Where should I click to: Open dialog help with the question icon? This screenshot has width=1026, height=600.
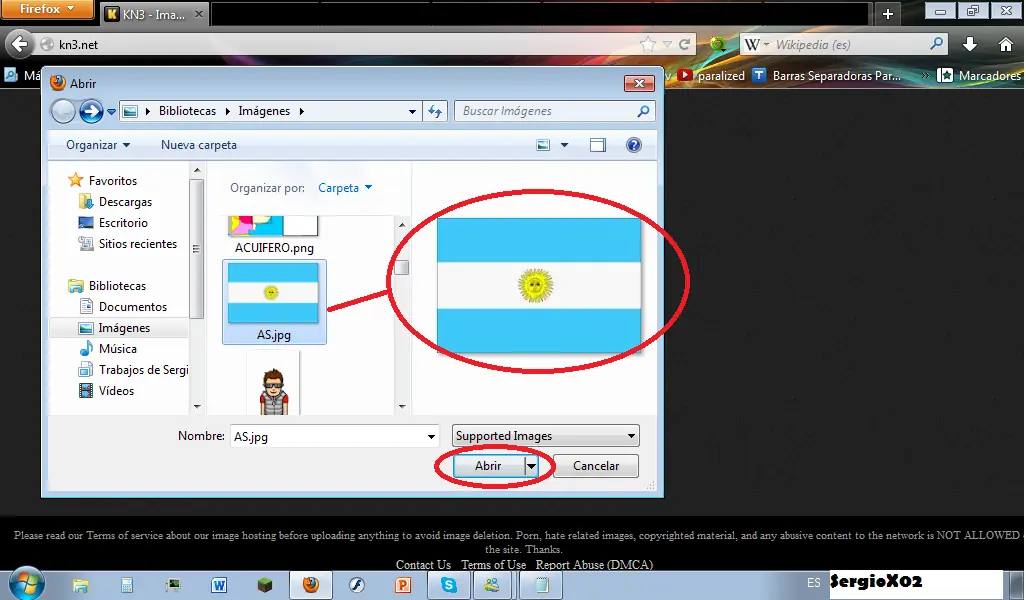coord(633,145)
